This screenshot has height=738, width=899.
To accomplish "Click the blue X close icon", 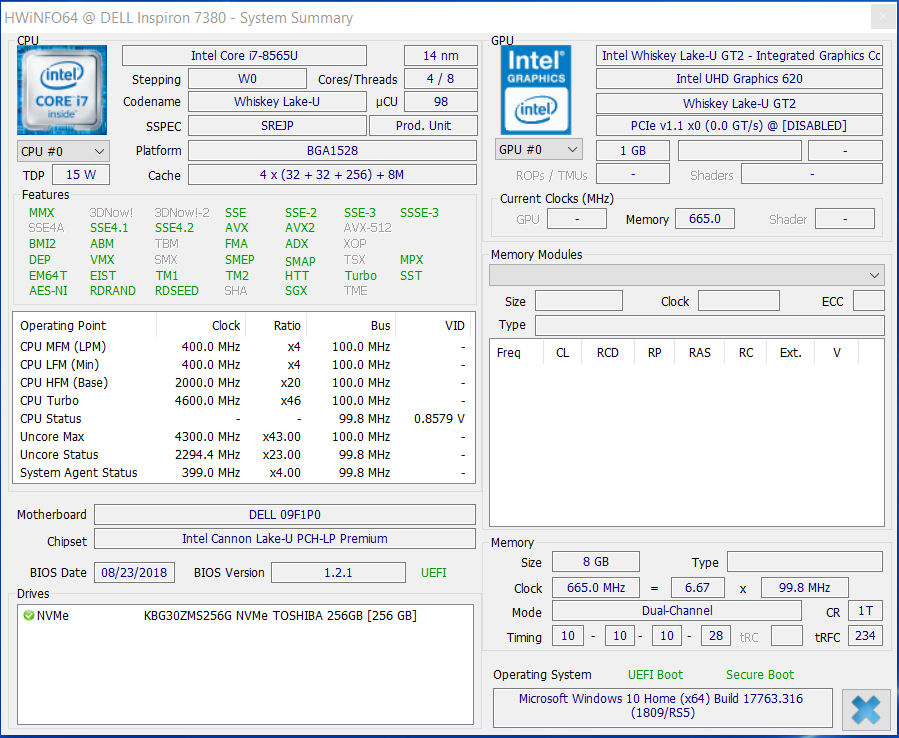I will (865, 709).
